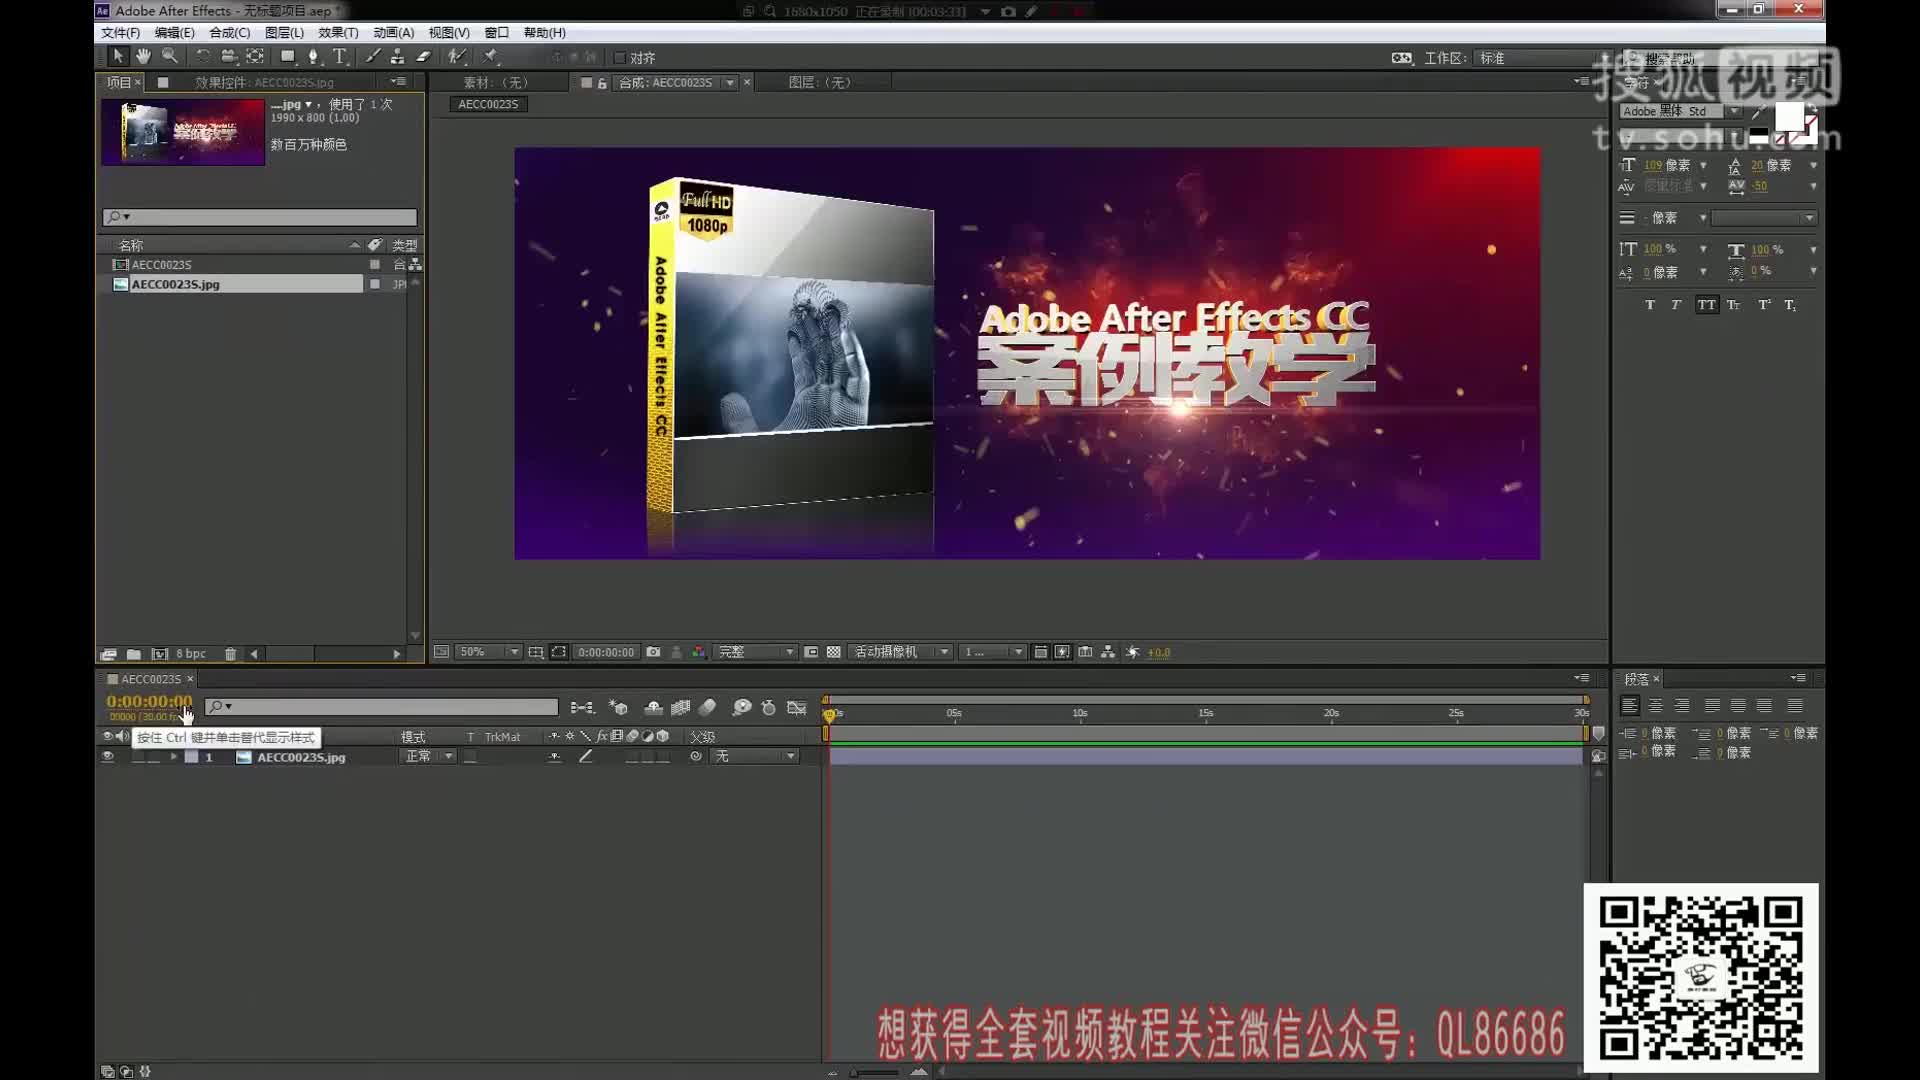Viewport: 1920px width, 1080px height.
Task: Open the view layout count dropdown
Action: (x=992, y=652)
